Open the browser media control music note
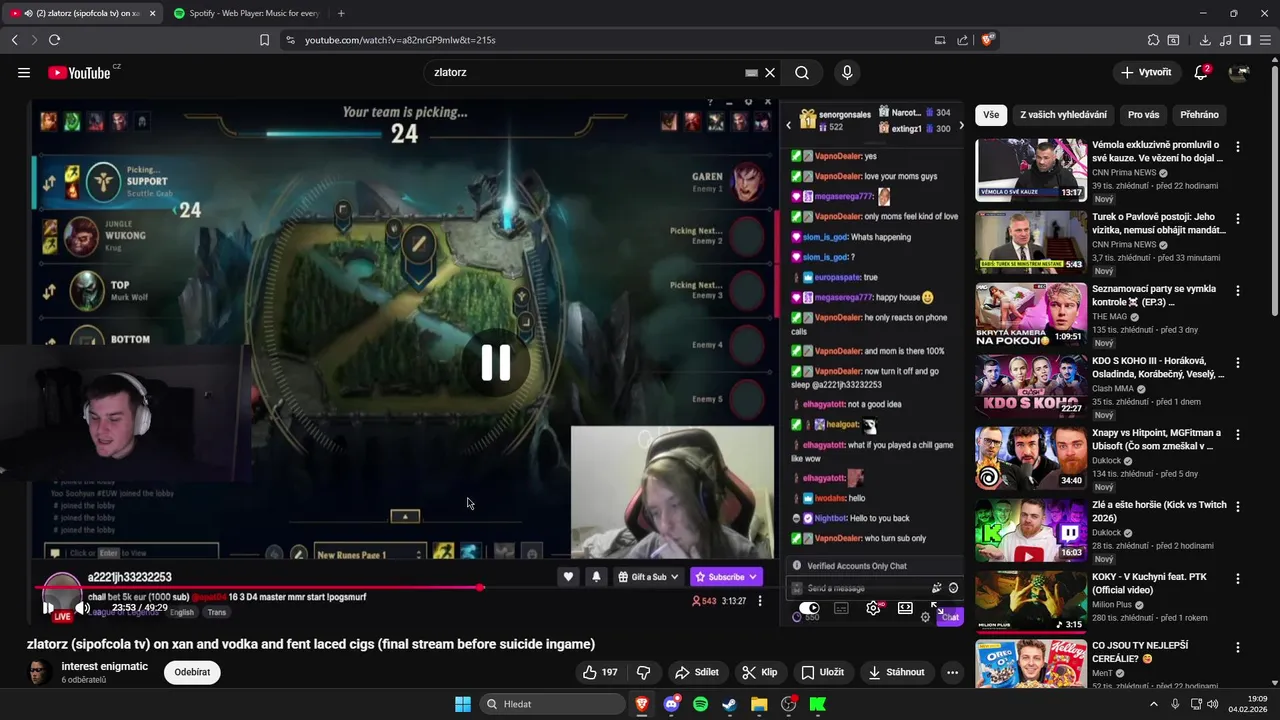 (x=1225, y=40)
